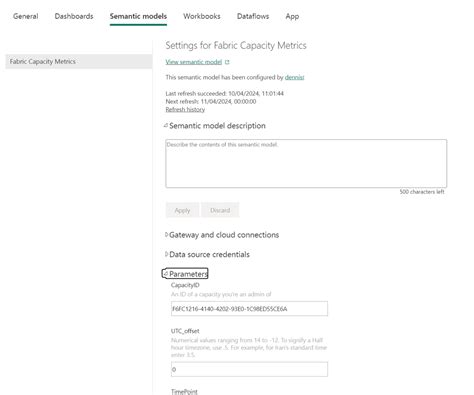Collapse the Semantic model description section
This screenshot has height=395, width=474.
point(215,126)
